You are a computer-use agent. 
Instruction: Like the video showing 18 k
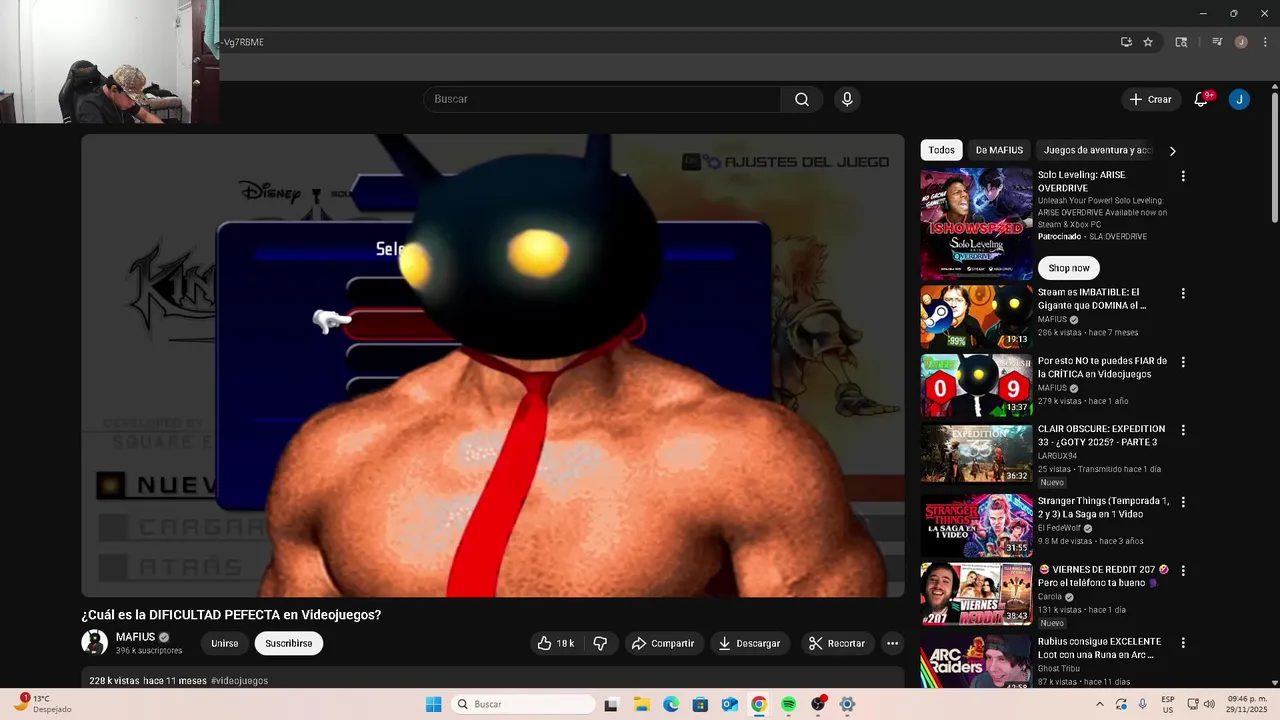[556, 643]
